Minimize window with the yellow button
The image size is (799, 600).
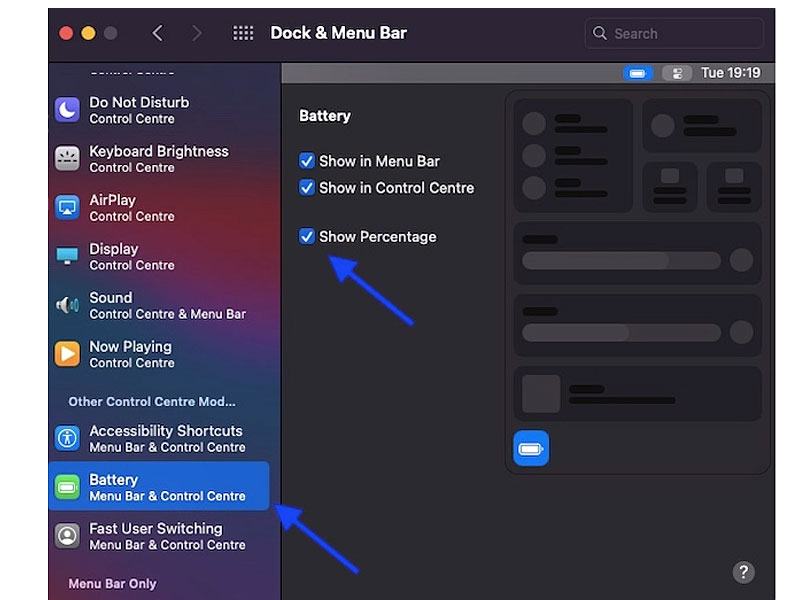88,34
